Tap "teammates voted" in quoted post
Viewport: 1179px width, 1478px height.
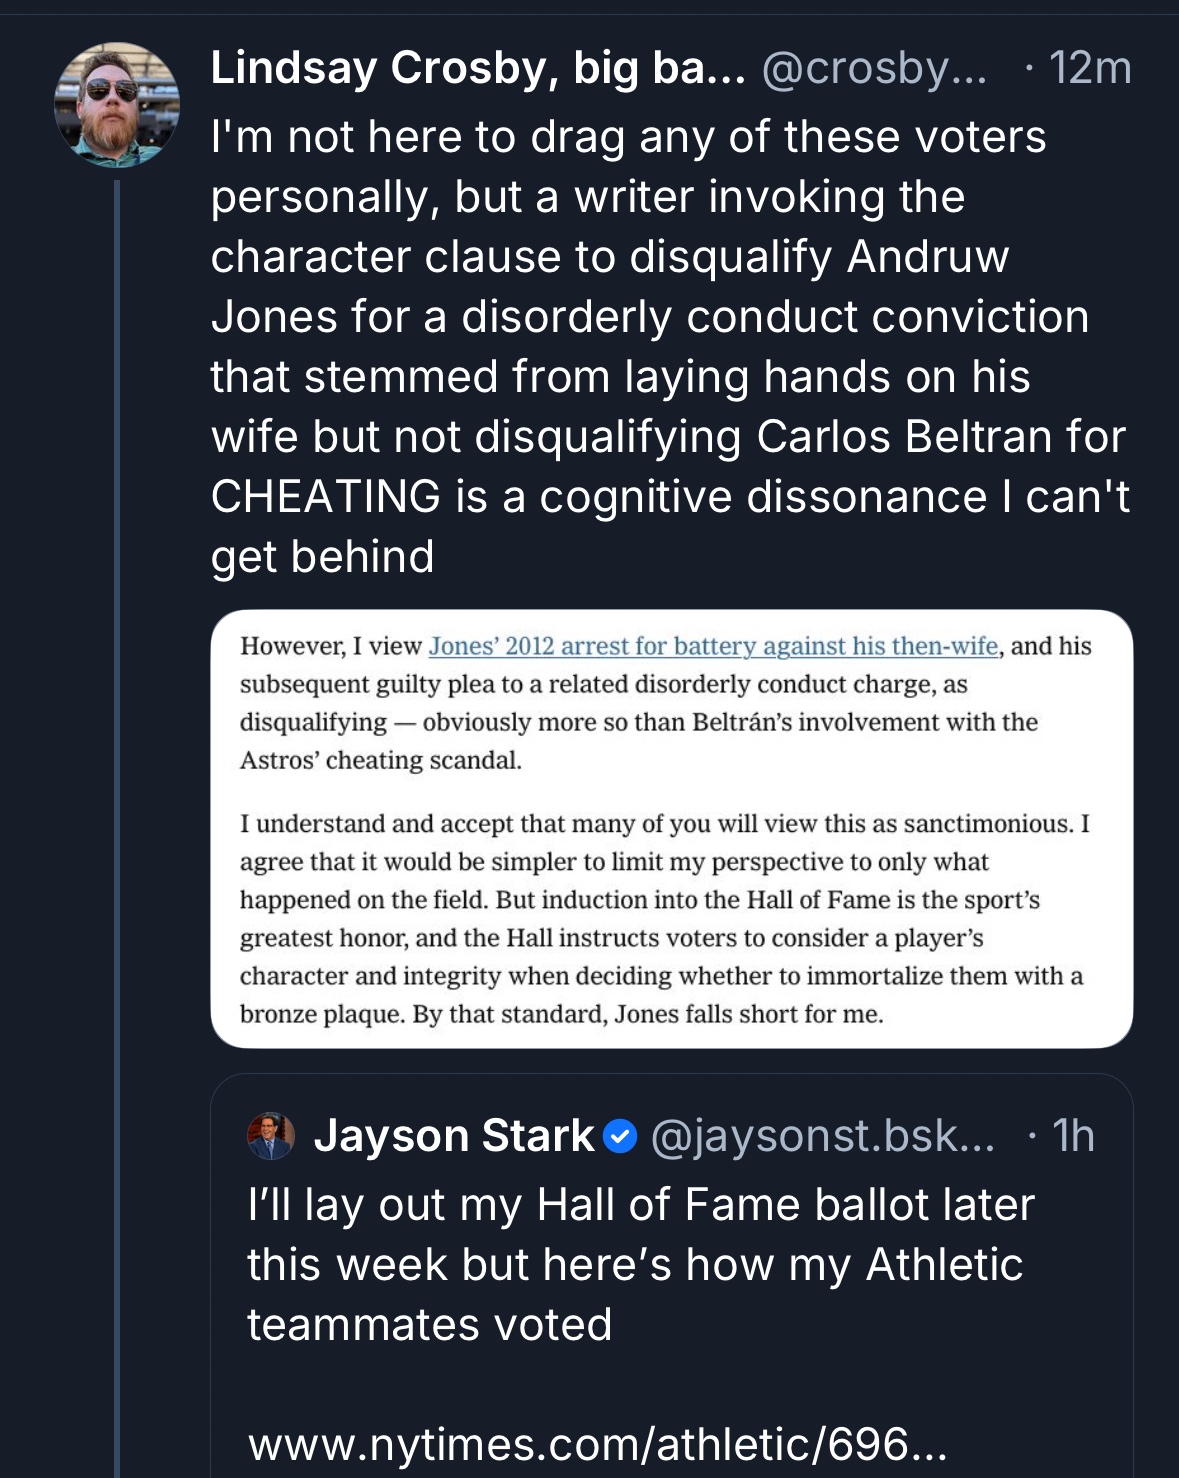tap(429, 1325)
